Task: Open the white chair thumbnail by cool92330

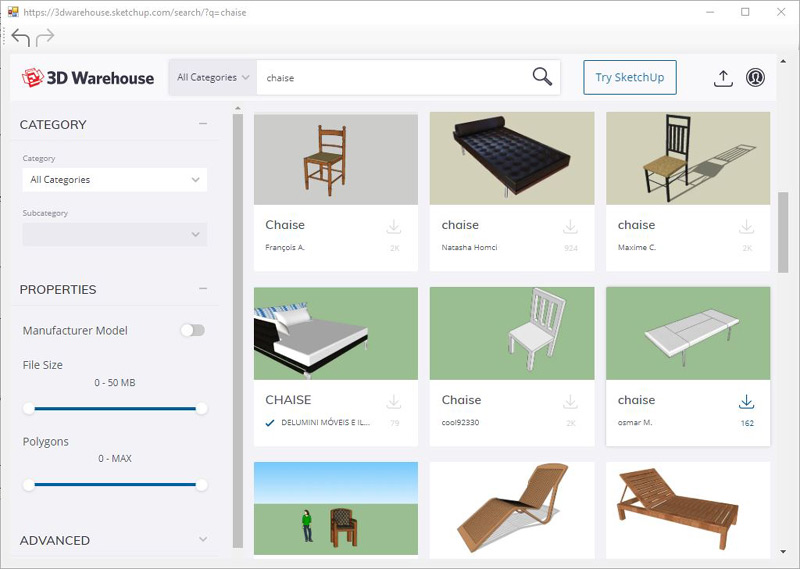Action: pos(512,333)
